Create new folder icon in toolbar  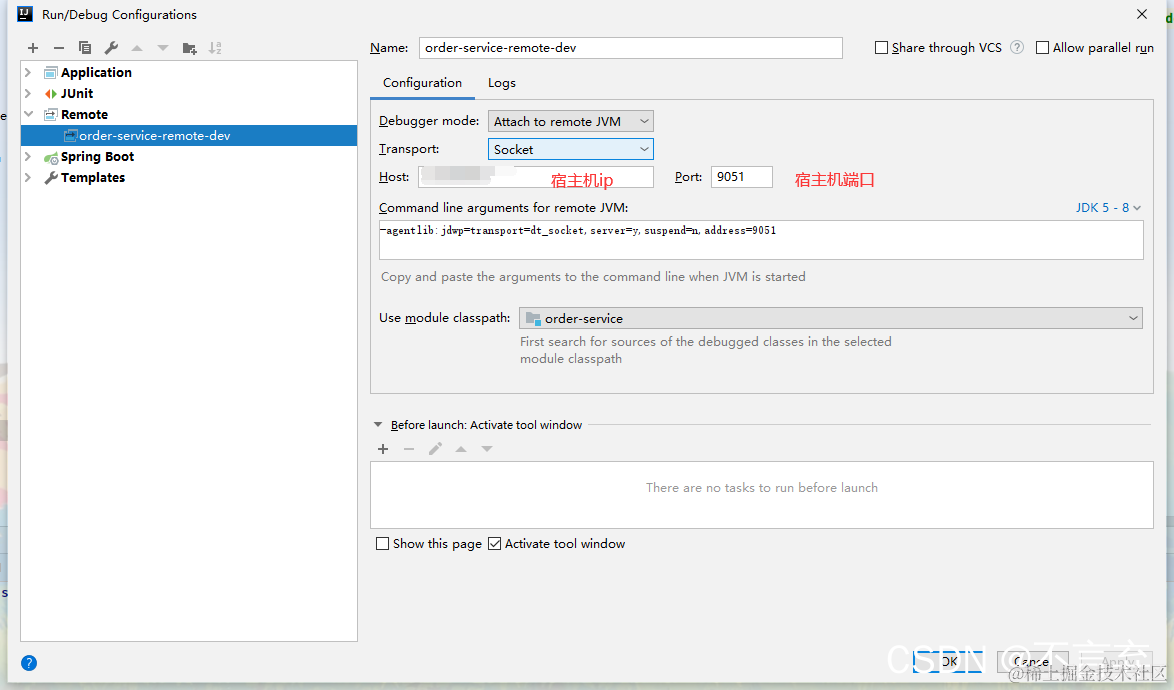coord(189,49)
